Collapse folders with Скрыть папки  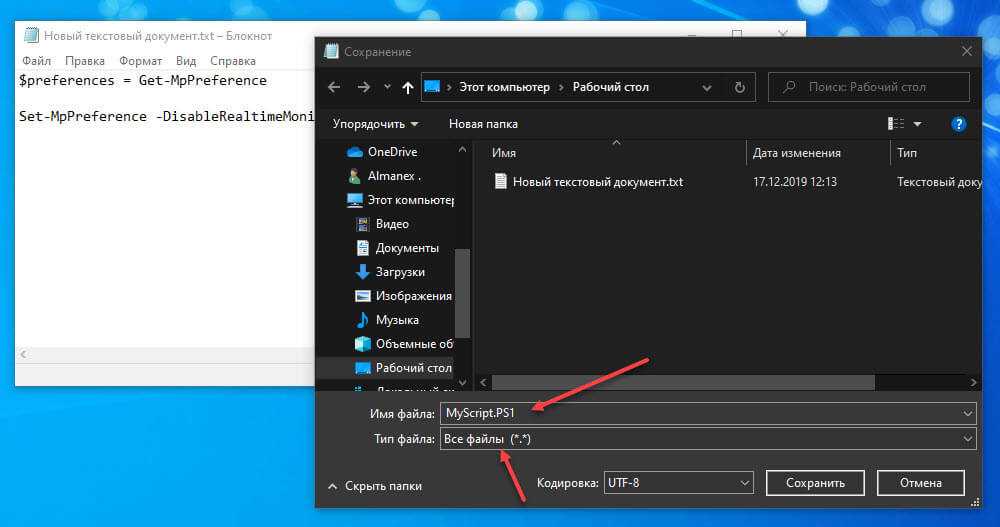(x=375, y=486)
